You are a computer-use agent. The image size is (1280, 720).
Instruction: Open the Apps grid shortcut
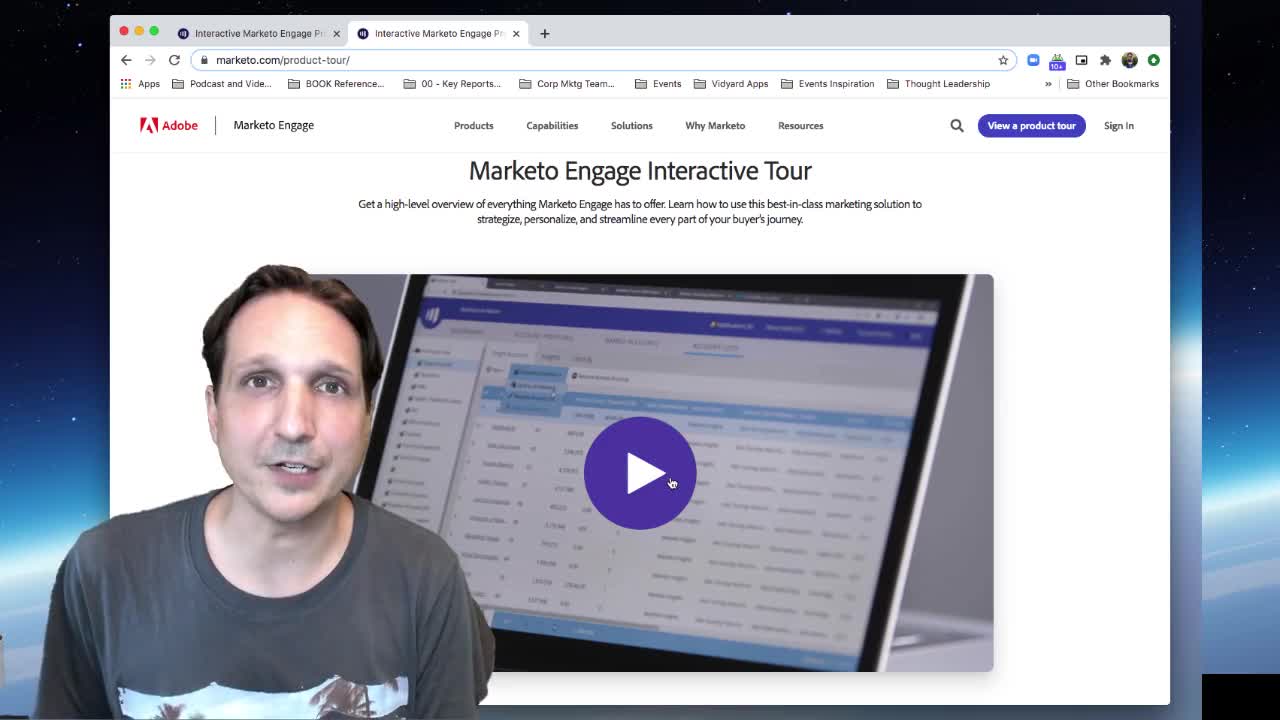coord(140,84)
